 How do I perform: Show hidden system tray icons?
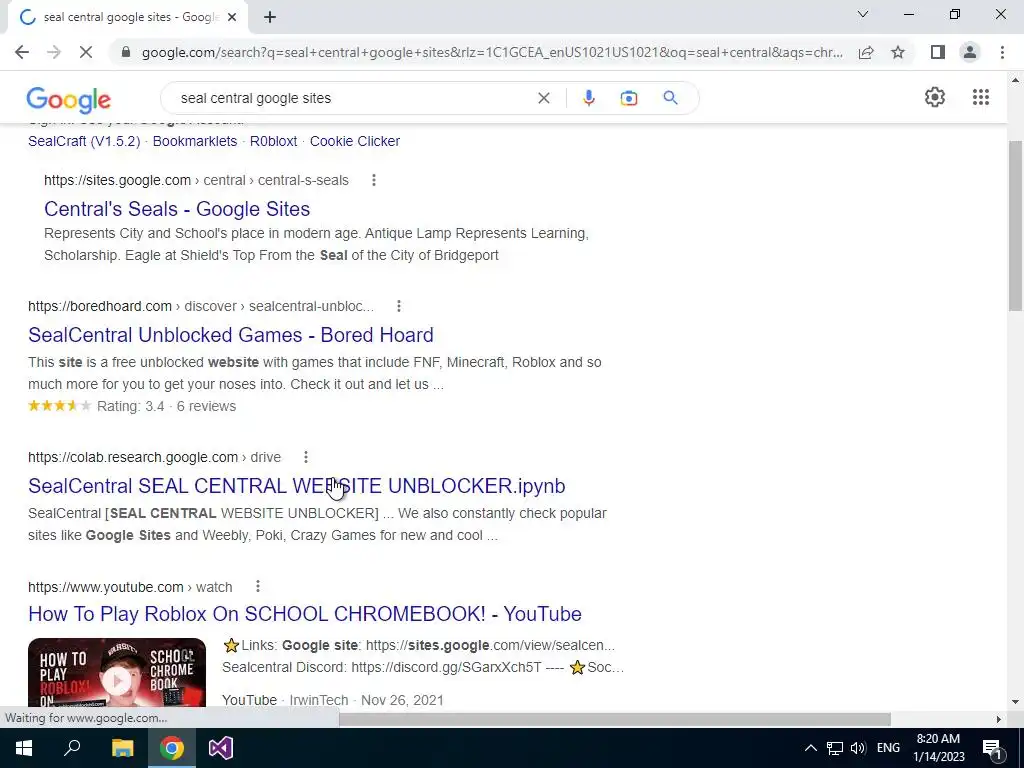810,748
